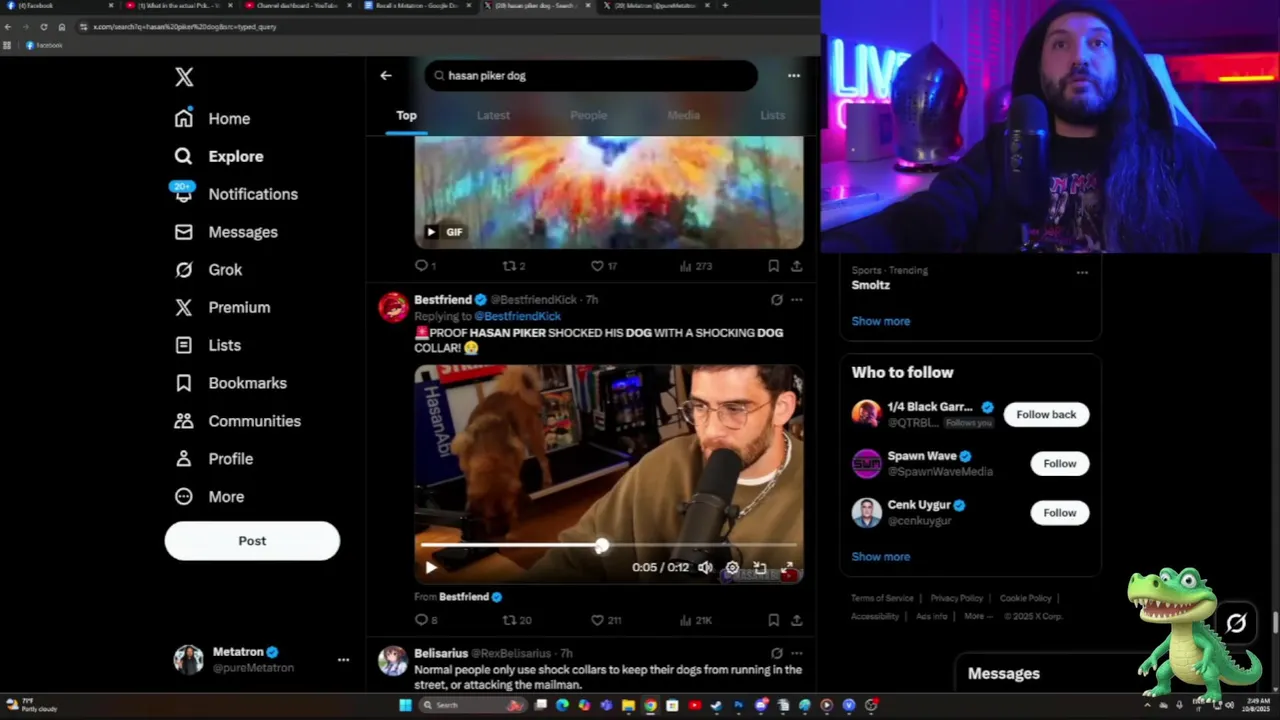This screenshot has width=1280, height=720.
Task: Play the Hasan Piker dog video
Action: point(431,567)
